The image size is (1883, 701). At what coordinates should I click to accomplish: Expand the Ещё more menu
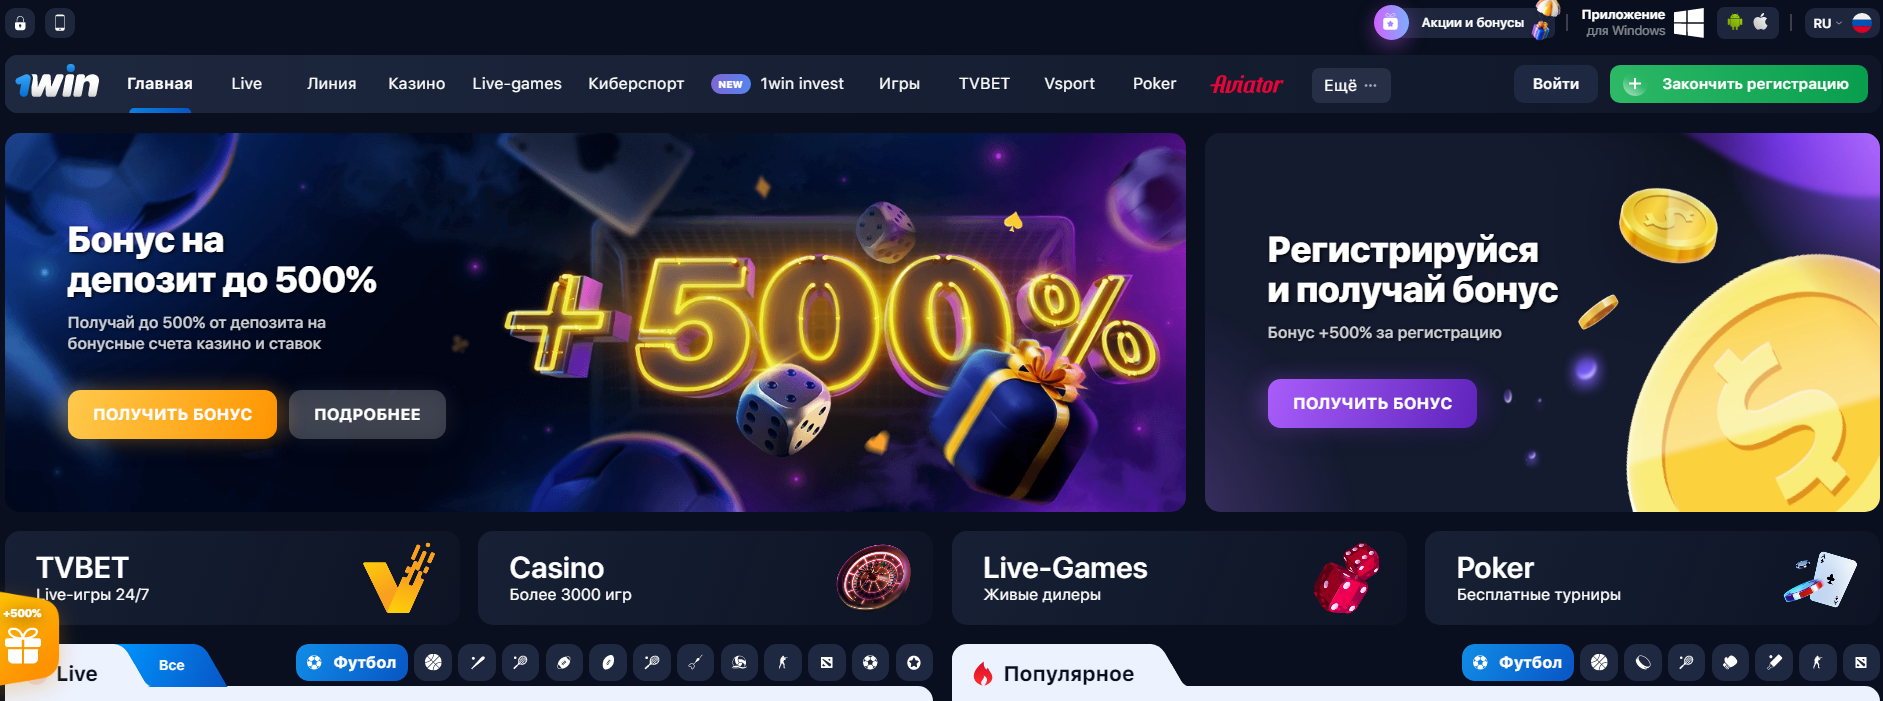[1350, 85]
